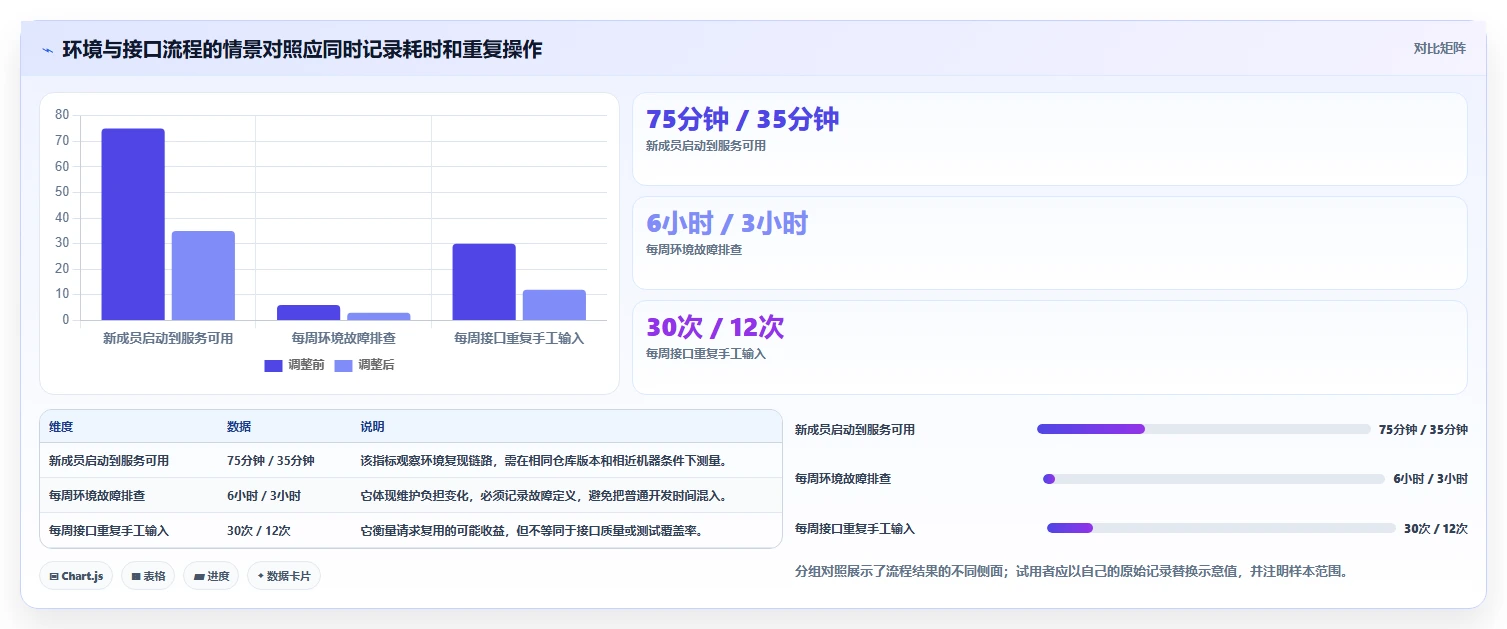Click the 调整后 legend color box

pos(344,365)
